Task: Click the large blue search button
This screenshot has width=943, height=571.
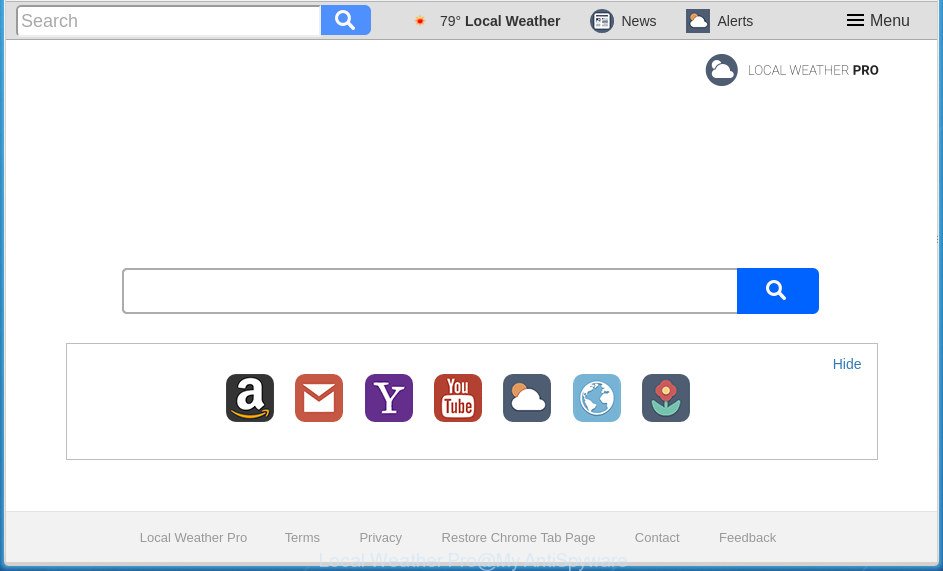Action: 778,291
